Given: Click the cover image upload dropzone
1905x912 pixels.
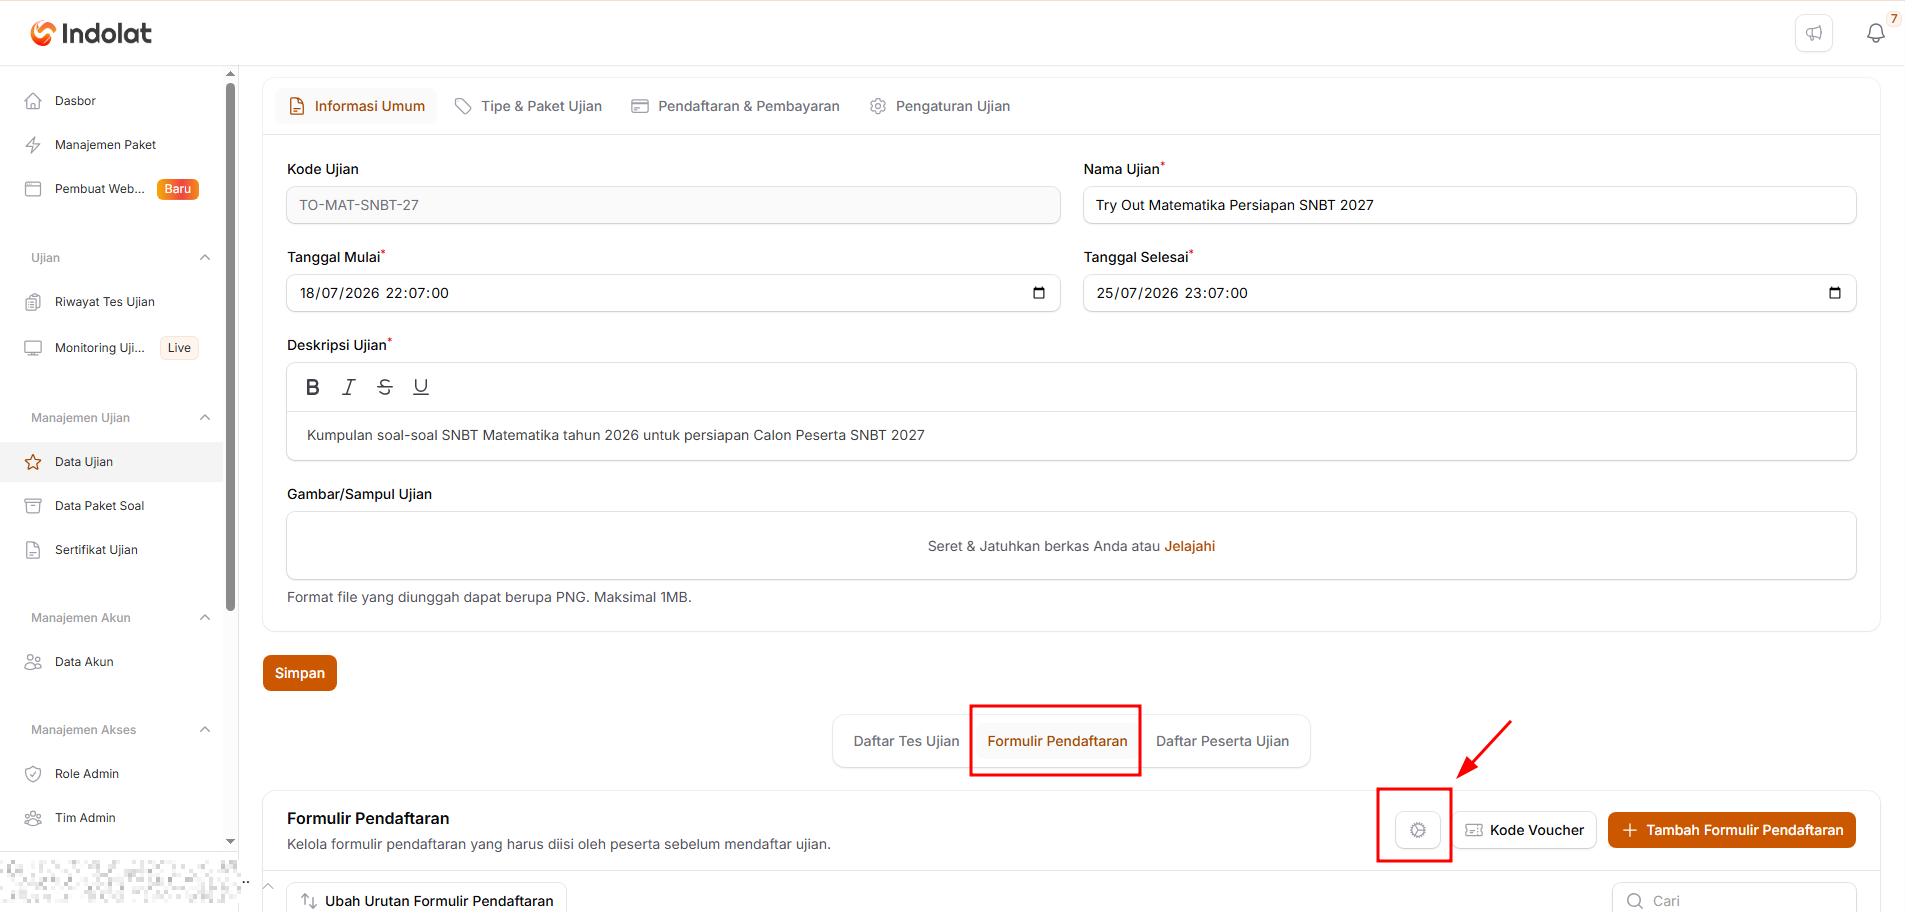Looking at the screenshot, I should (1071, 546).
